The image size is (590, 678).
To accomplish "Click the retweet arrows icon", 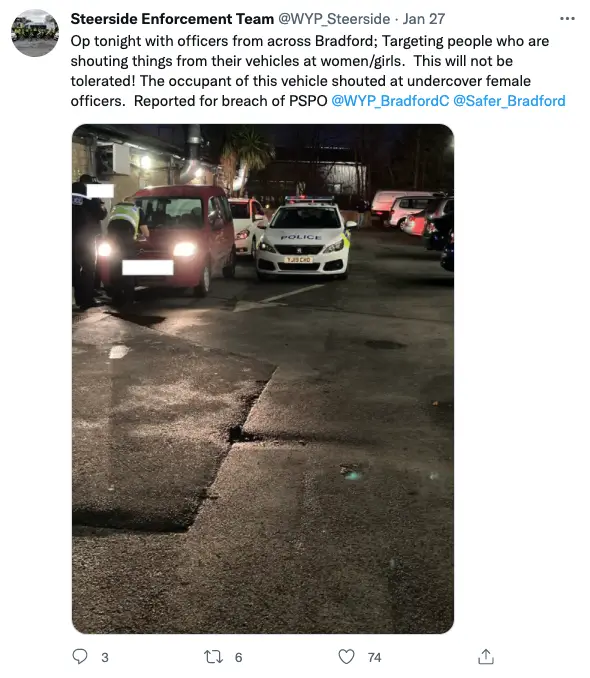I will tap(213, 657).
